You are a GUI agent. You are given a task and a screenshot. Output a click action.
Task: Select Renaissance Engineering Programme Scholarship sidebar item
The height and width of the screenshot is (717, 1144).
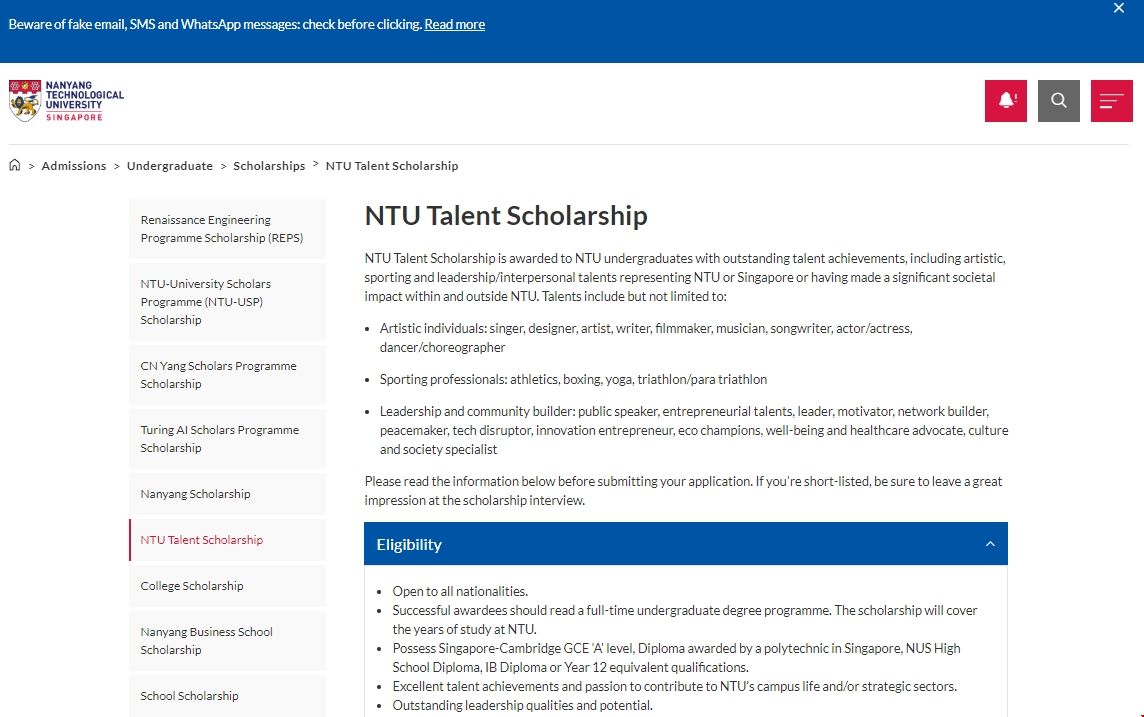tap(221, 229)
